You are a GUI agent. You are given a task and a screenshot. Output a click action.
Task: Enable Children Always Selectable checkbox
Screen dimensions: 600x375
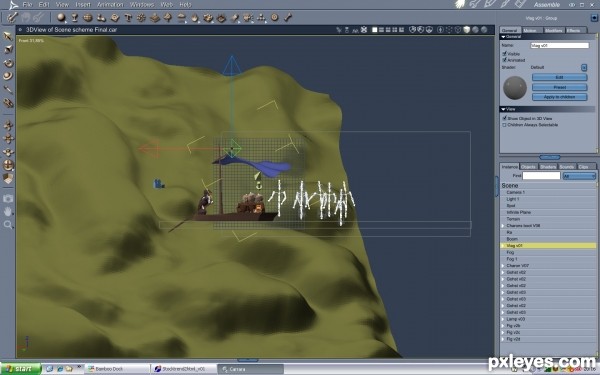pyautogui.click(x=504, y=125)
